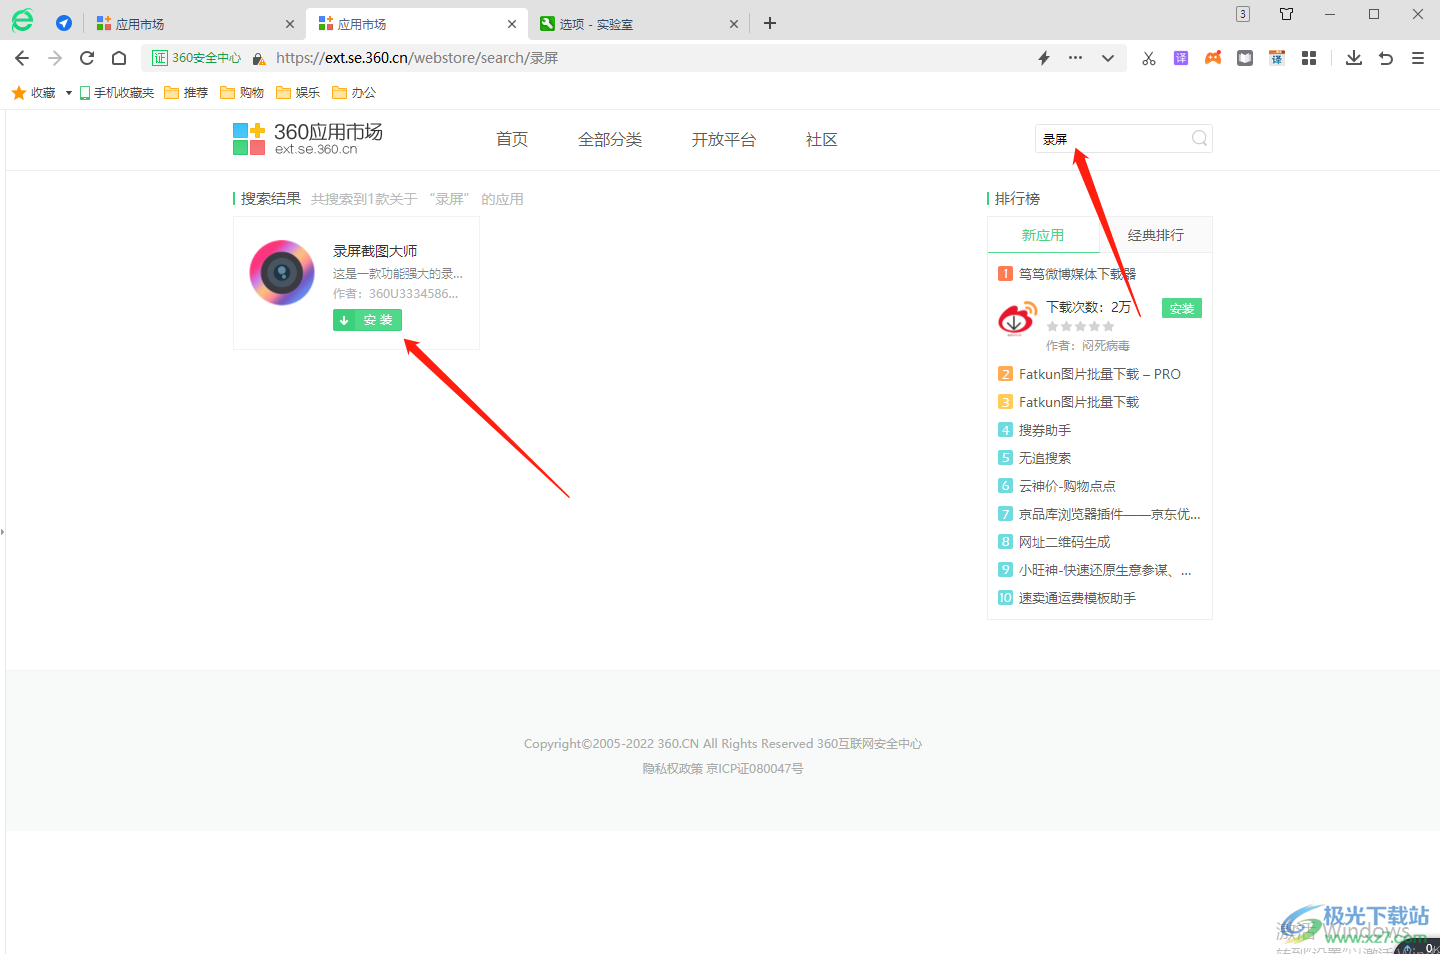Open 京品库浏览器插件 ranking item

click(x=1109, y=514)
